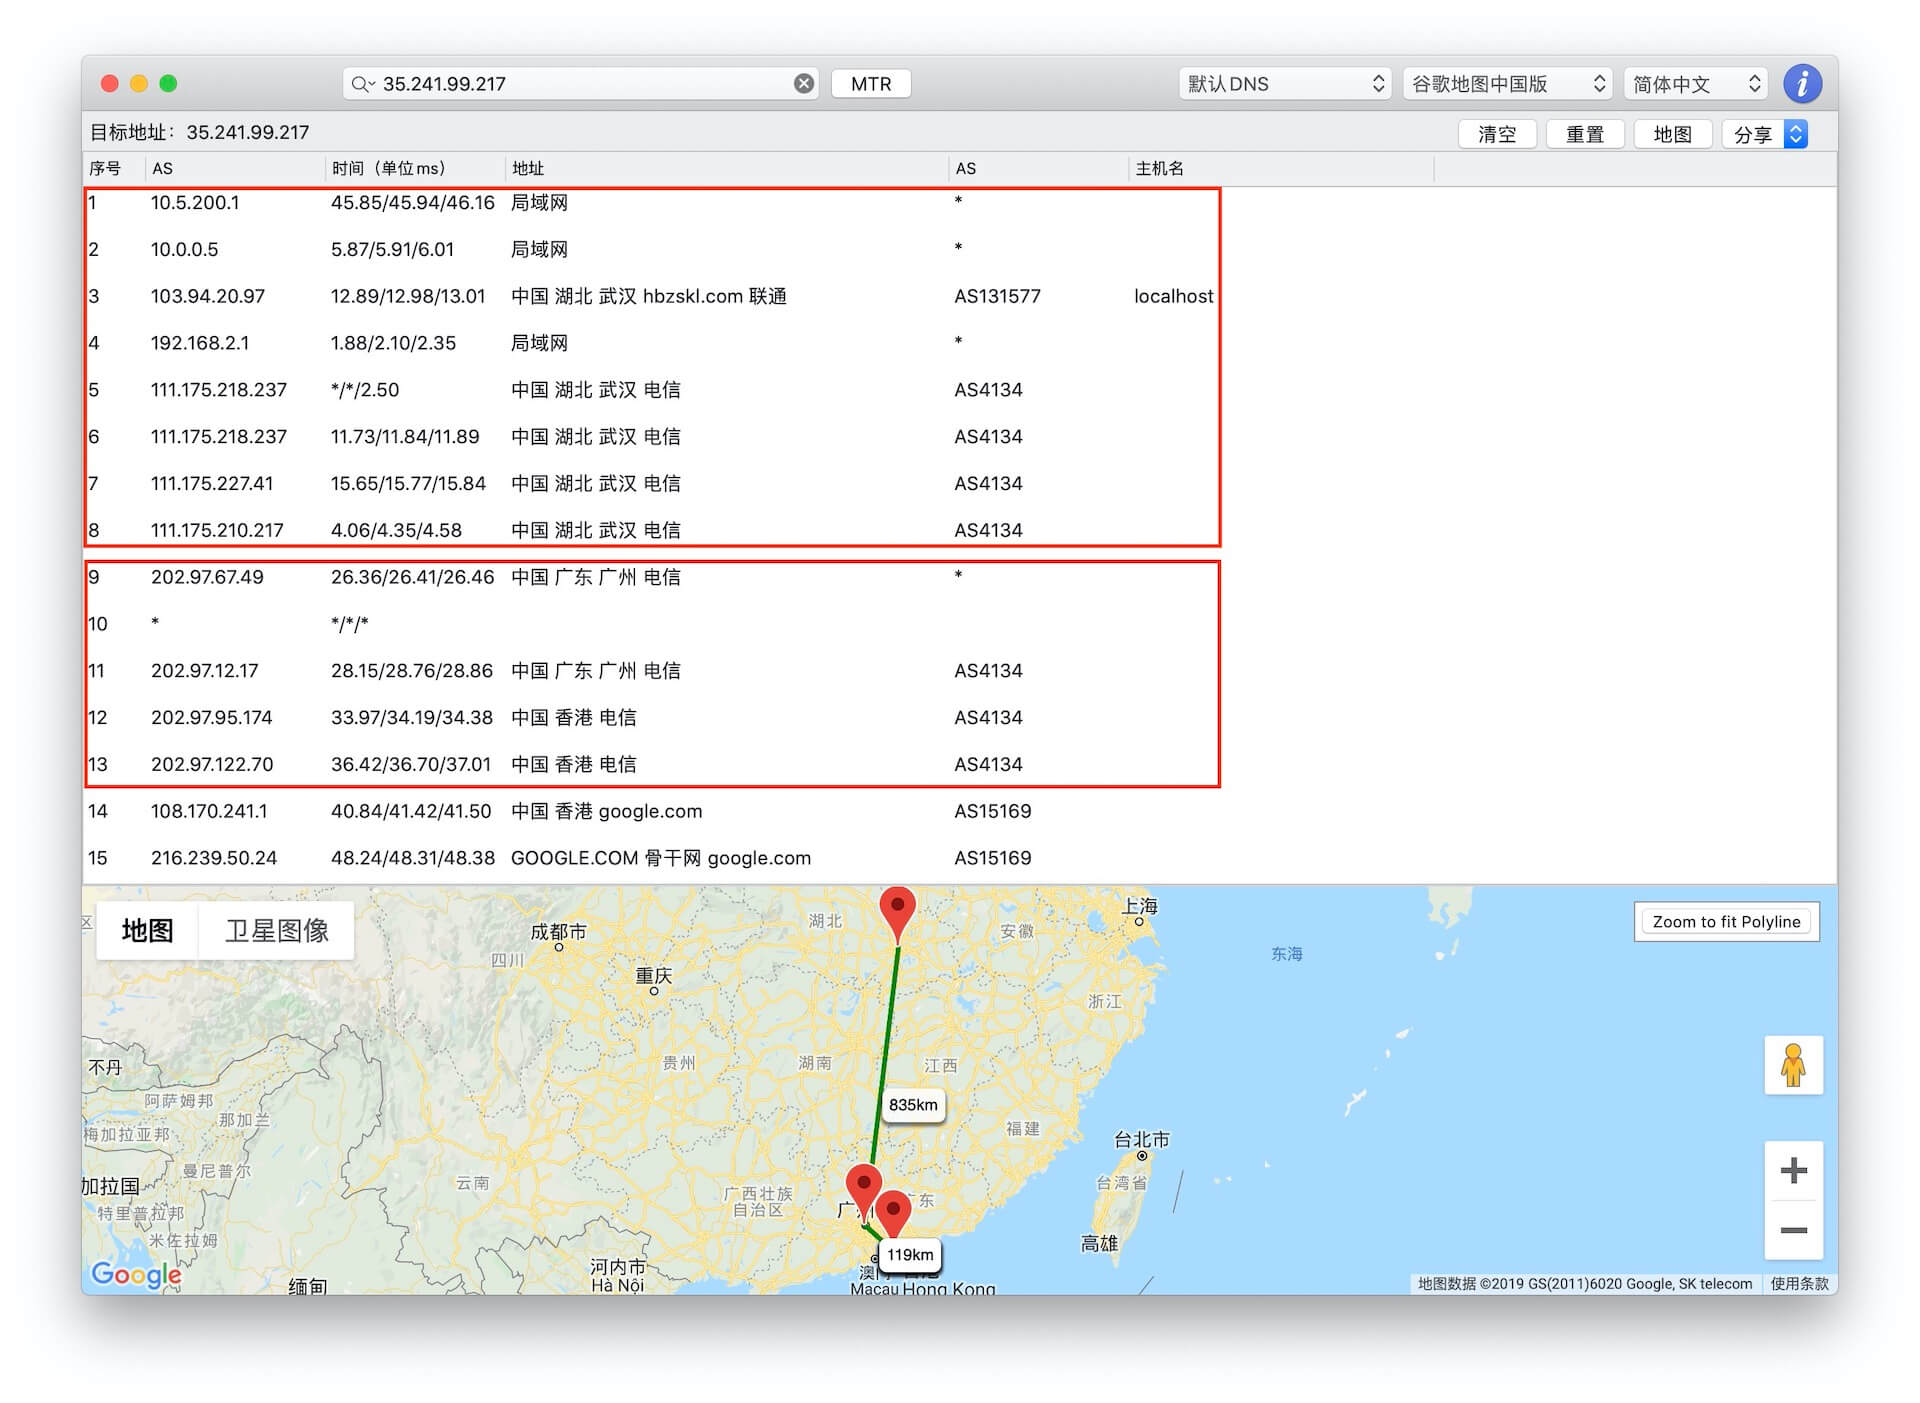The height and width of the screenshot is (1403, 1920).
Task: Zoom in the map with plus icon
Action: click(1794, 1171)
